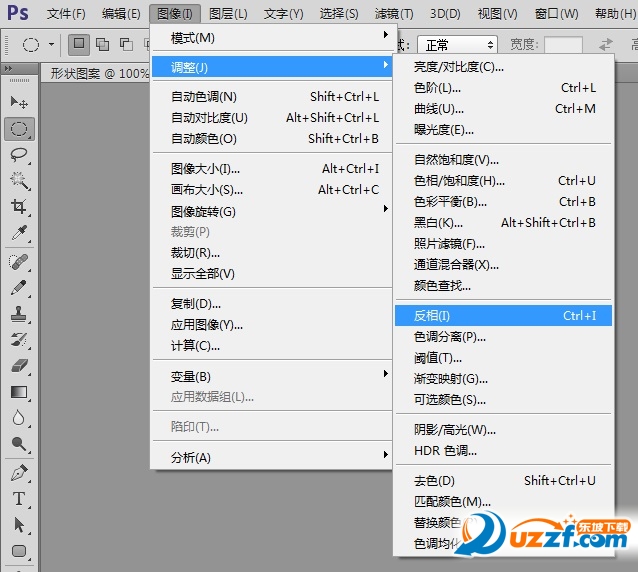Select the Pen tool
The width and height of the screenshot is (638, 572).
[x=19, y=473]
